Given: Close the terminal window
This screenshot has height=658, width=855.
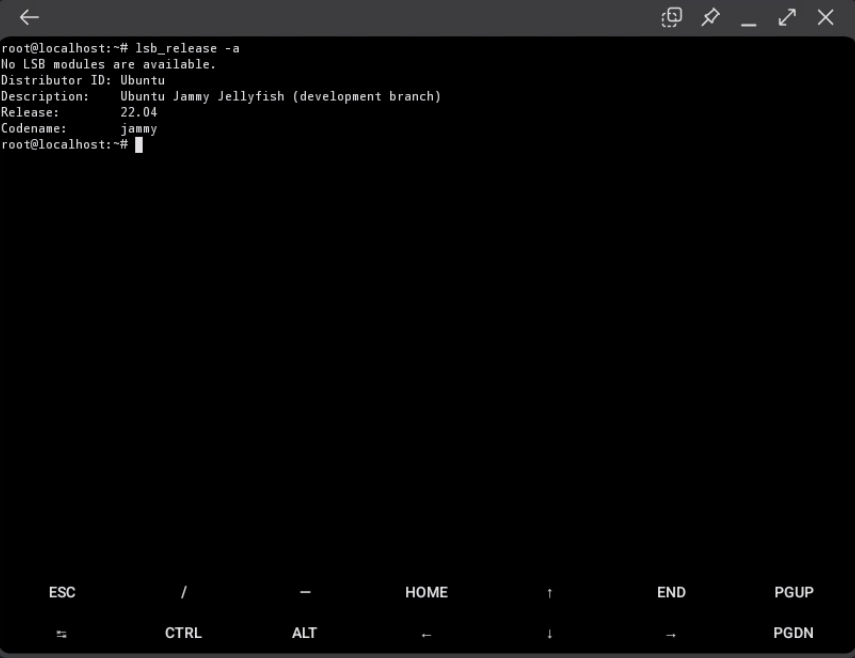Looking at the screenshot, I should coord(826,17).
